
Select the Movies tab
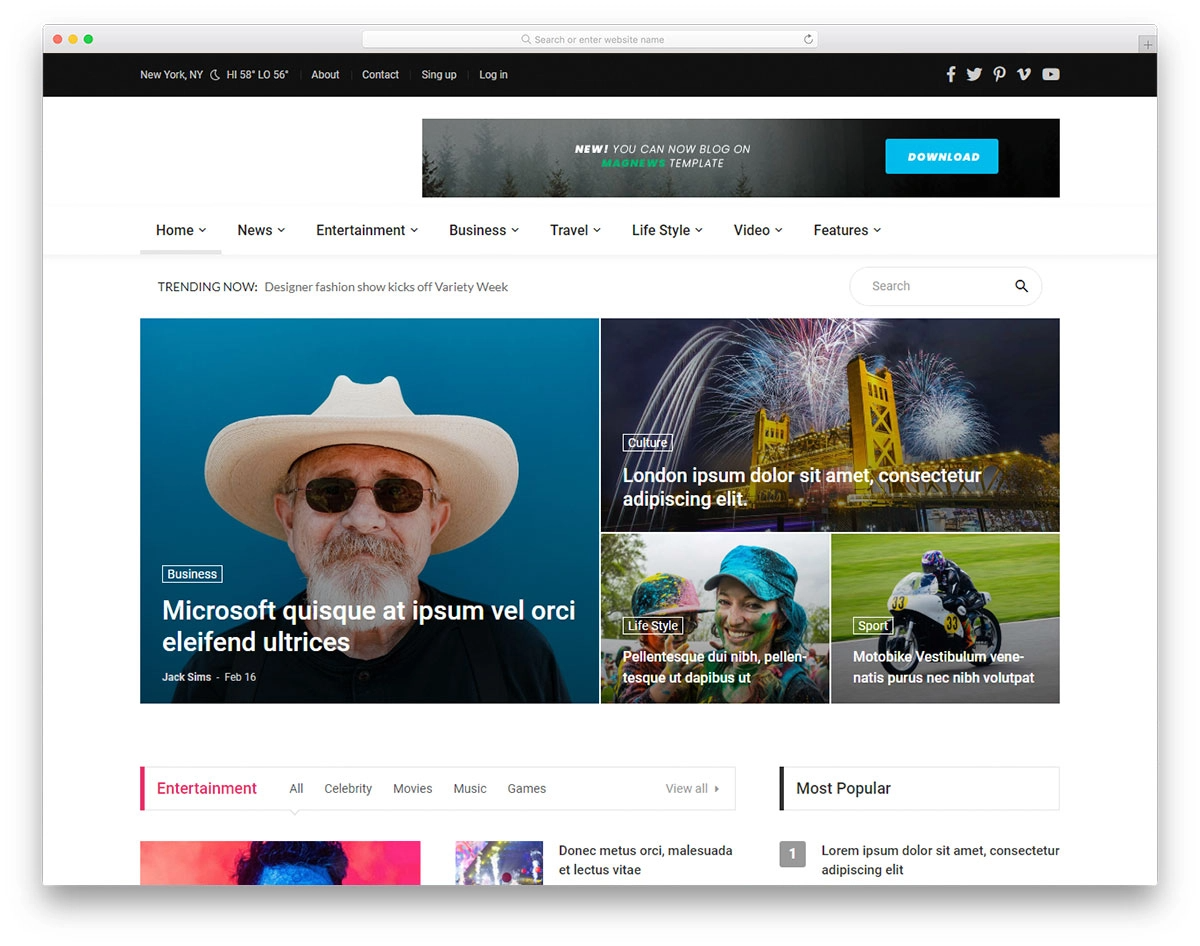[x=412, y=789]
